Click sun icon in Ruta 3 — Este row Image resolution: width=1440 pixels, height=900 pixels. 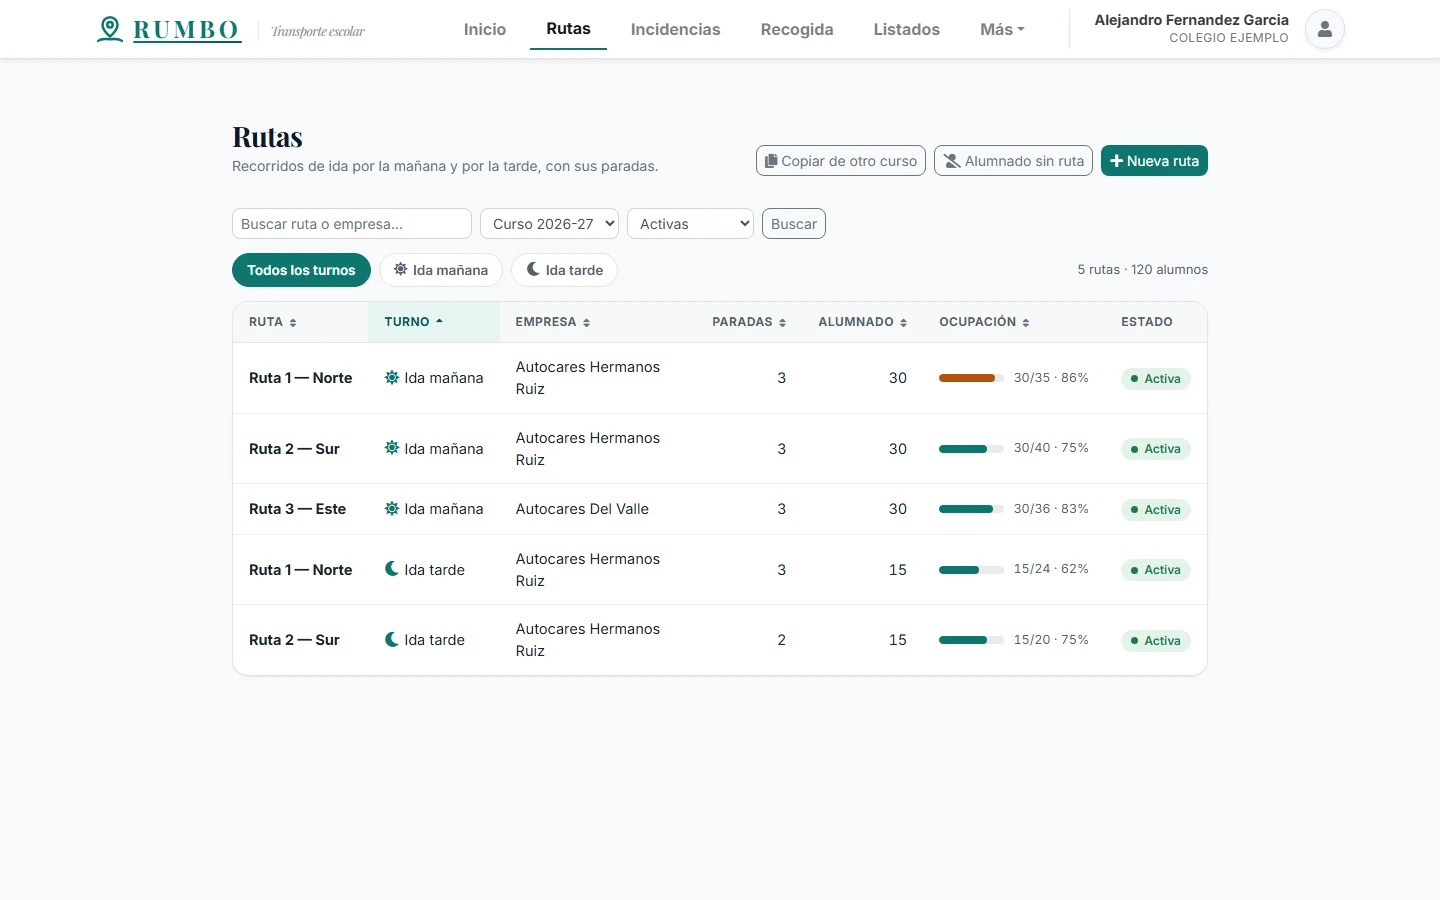(x=392, y=509)
